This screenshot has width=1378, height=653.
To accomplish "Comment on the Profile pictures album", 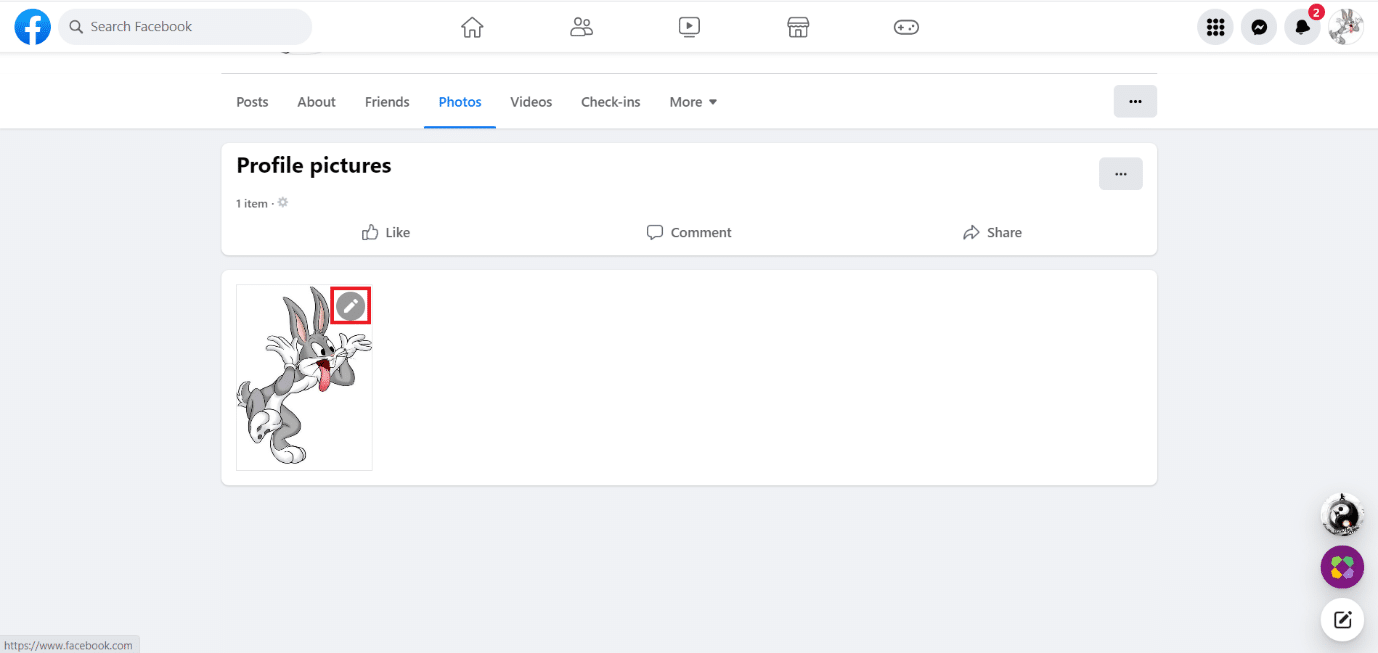I will pyautogui.click(x=689, y=232).
